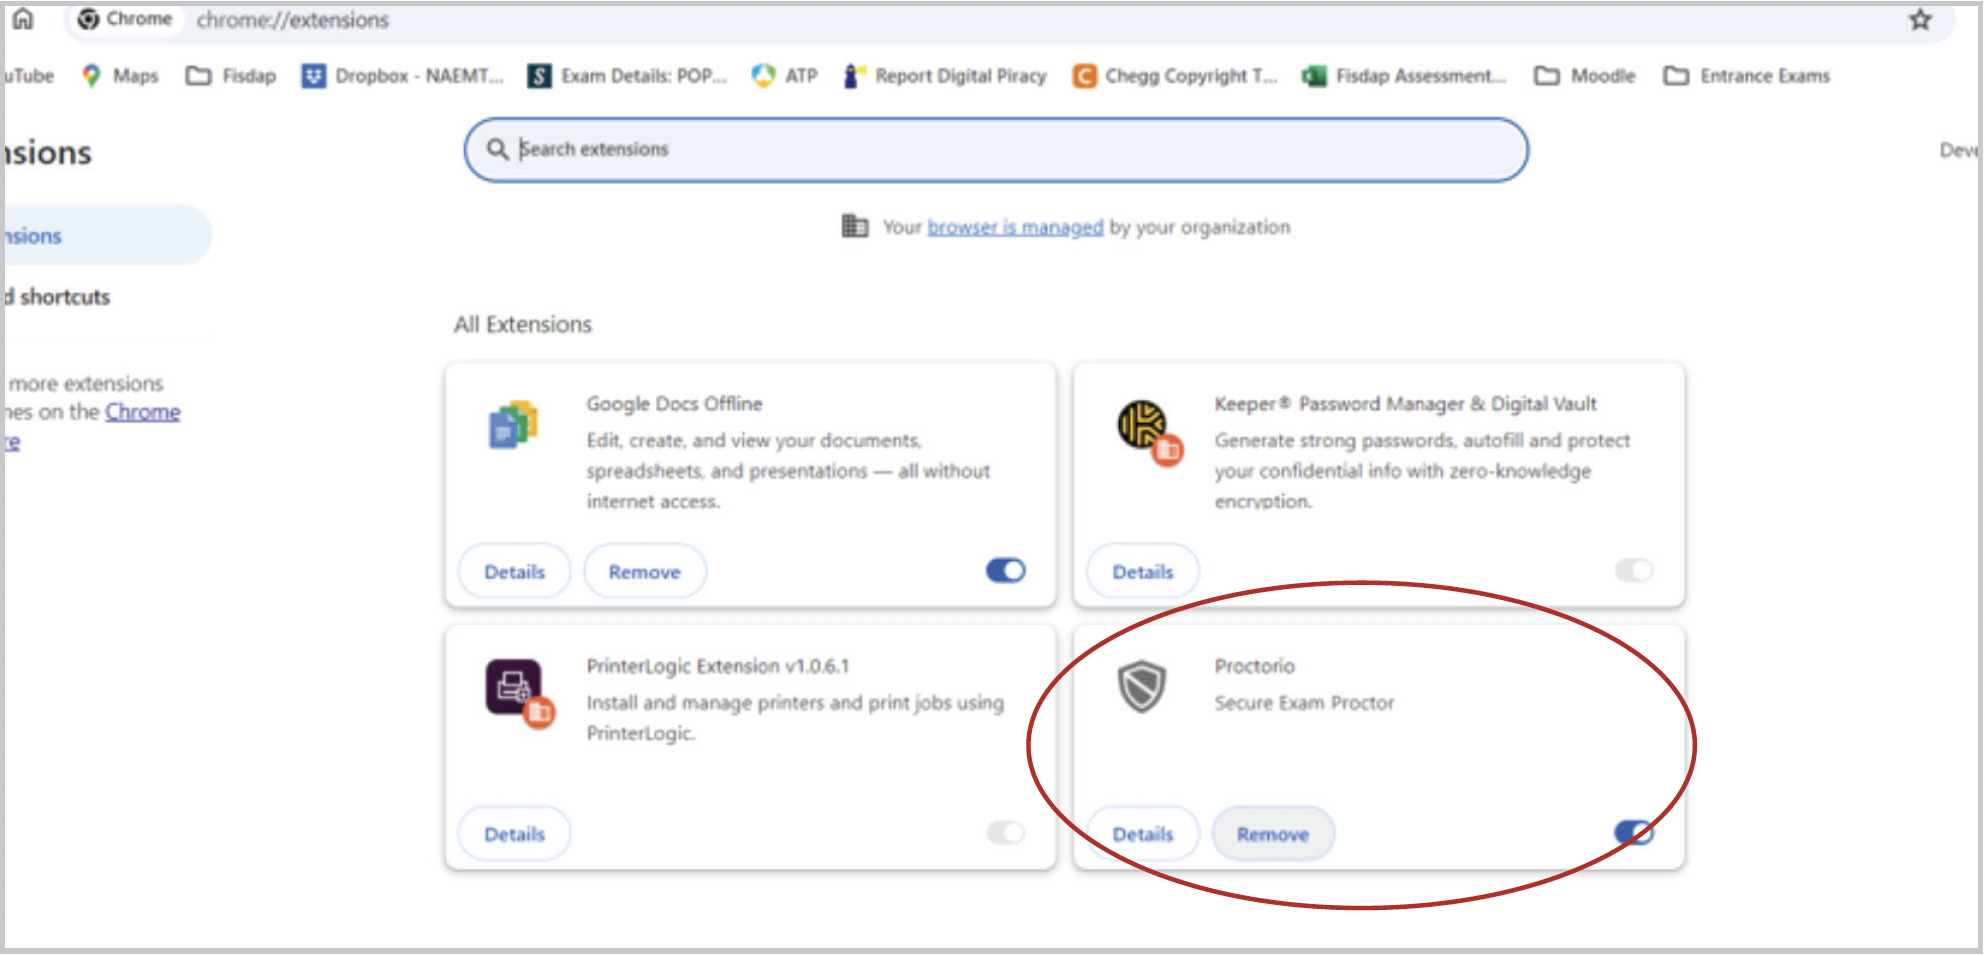Screen dimensions: 1985x956
Task: Open the Moodle bookmark folder
Action: coord(1585,76)
